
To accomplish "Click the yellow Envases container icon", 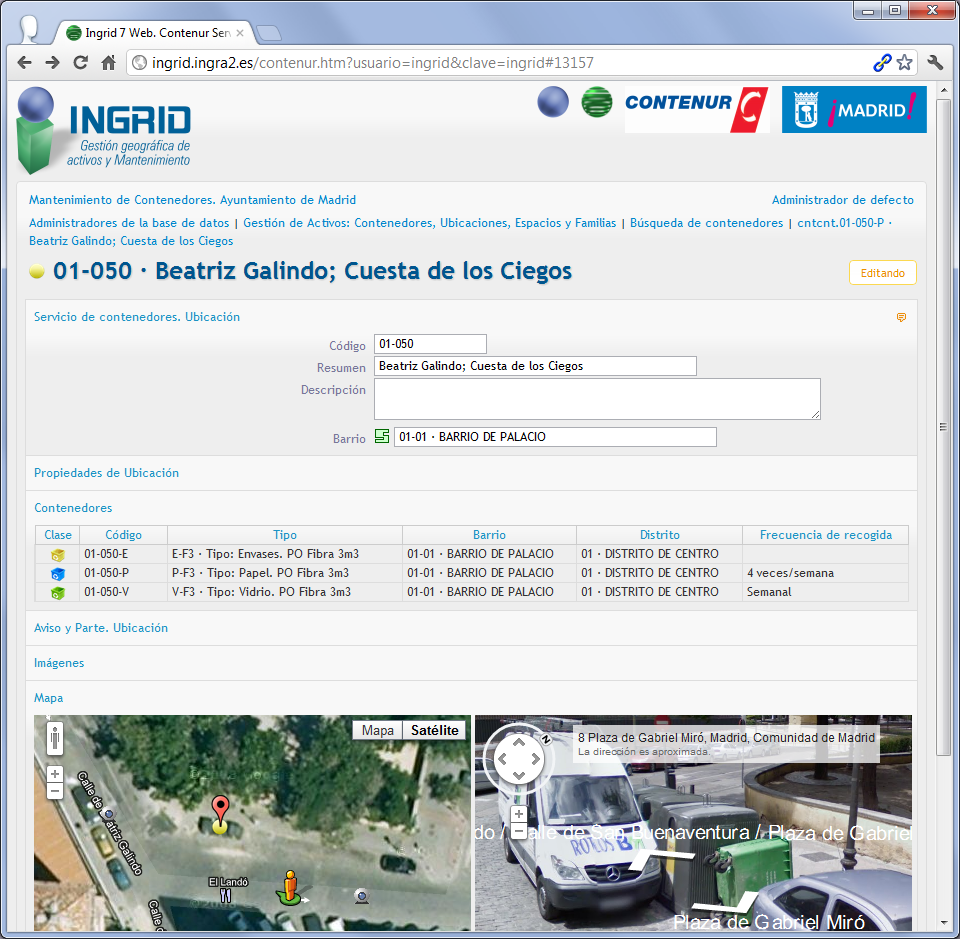I will (58, 555).
